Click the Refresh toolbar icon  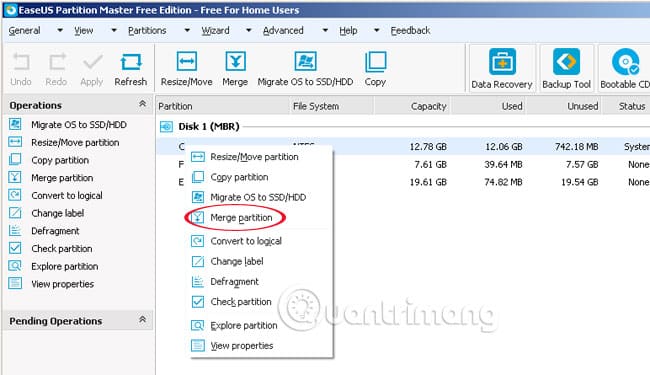tap(131, 62)
